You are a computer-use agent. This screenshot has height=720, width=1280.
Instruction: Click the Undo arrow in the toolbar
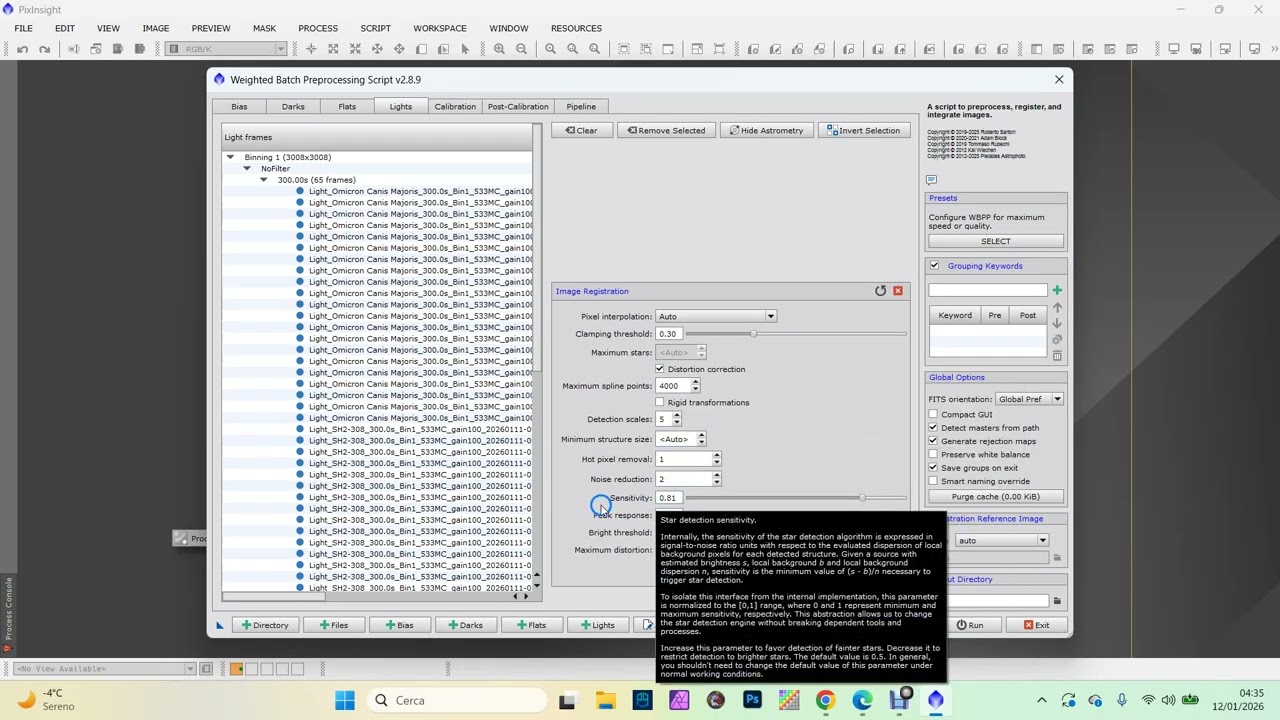(22, 49)
